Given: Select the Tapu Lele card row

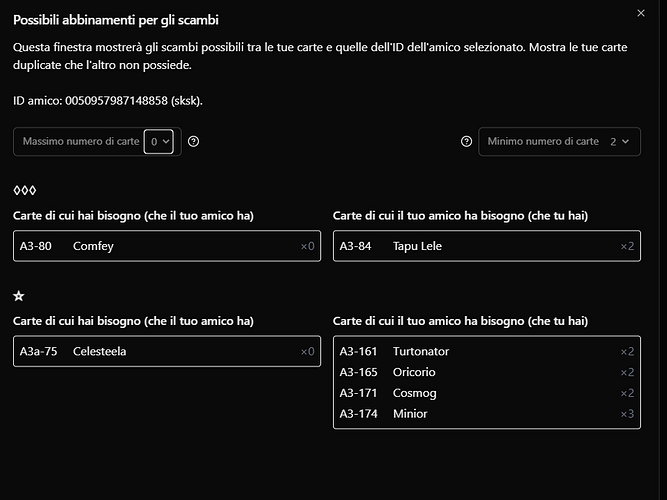Looking at the screenshot, I should [486, 246].
